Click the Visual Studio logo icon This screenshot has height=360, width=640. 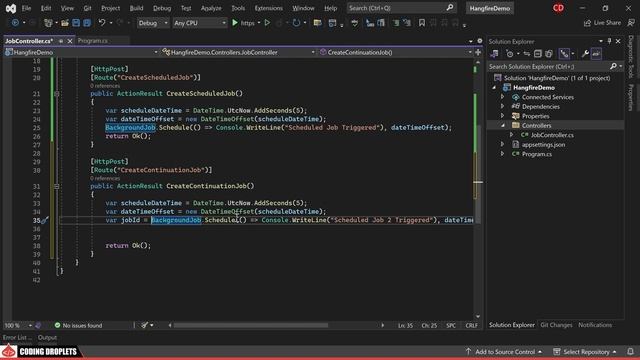11,8
